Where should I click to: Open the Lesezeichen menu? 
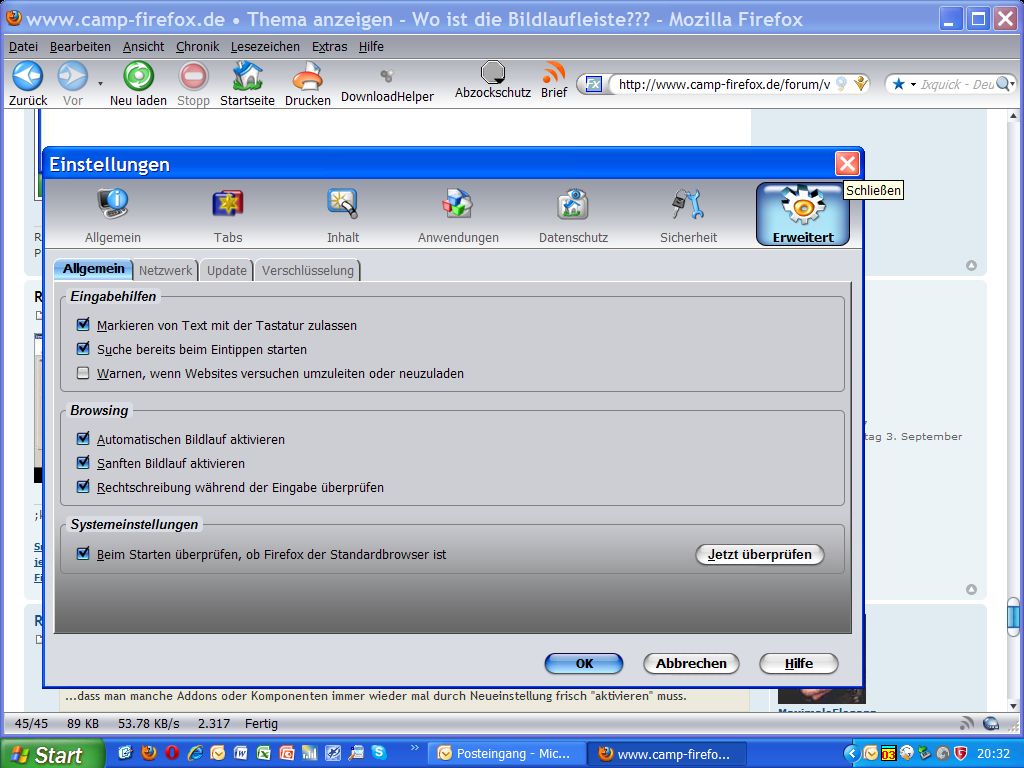coord(265,46)
